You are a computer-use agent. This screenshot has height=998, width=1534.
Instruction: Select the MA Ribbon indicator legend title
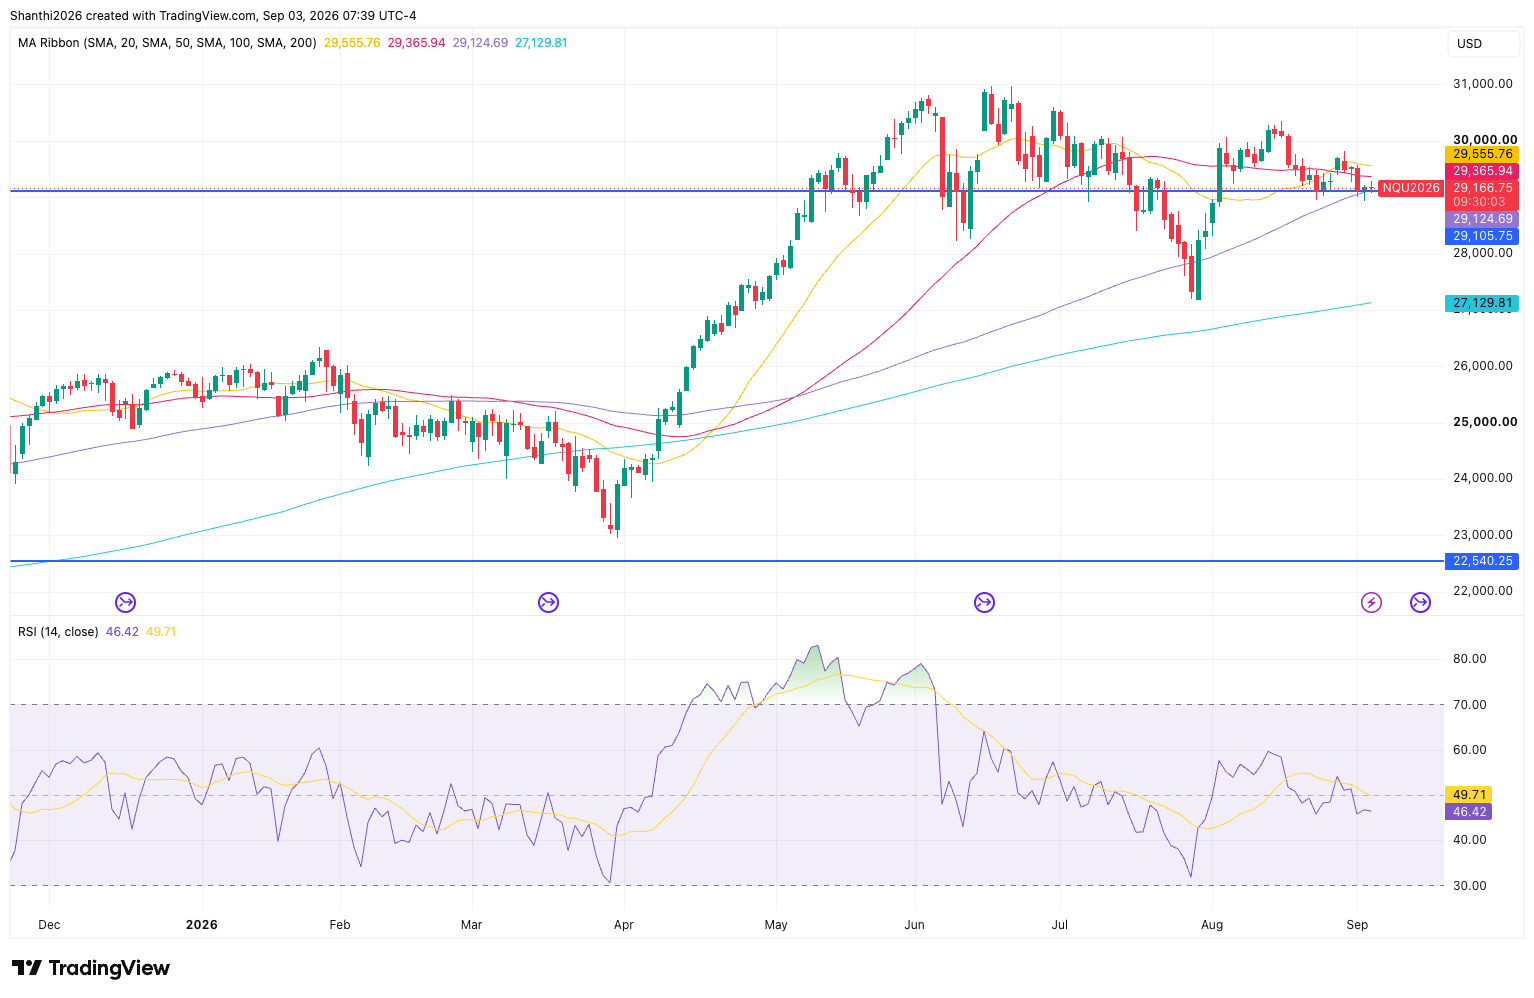167,43
